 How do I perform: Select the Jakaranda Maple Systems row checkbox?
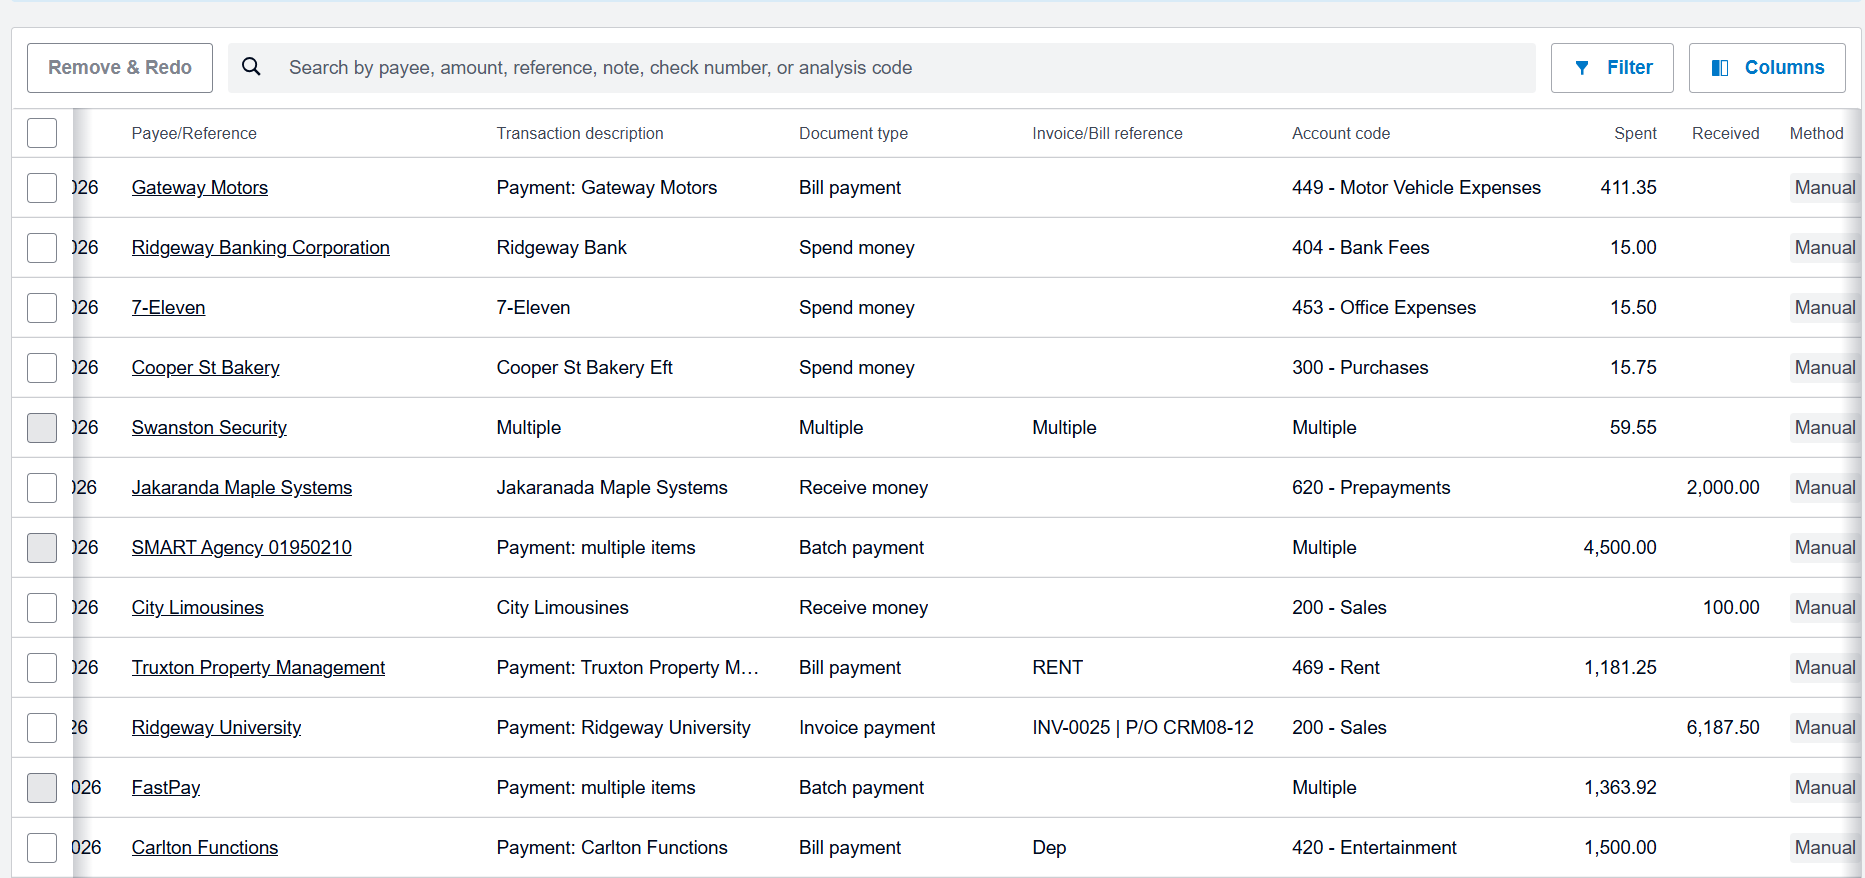coord(42,487)
